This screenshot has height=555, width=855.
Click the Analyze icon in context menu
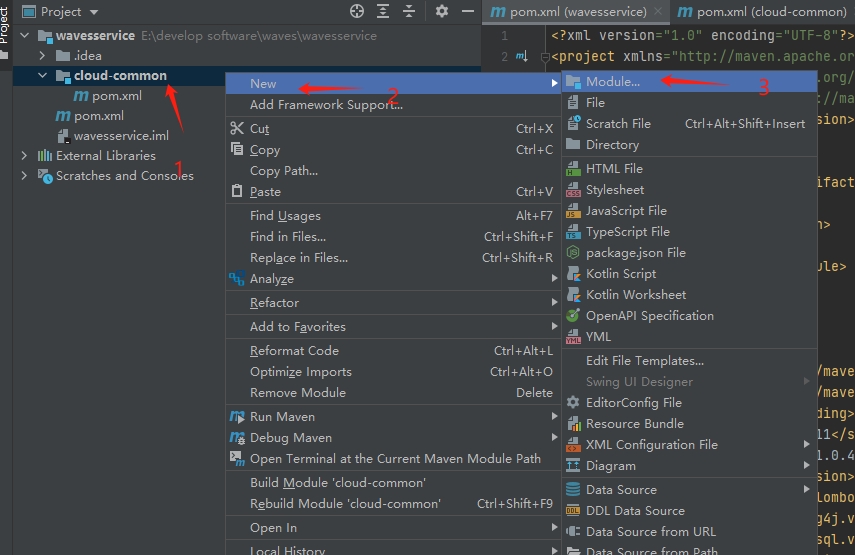(237, 278)
